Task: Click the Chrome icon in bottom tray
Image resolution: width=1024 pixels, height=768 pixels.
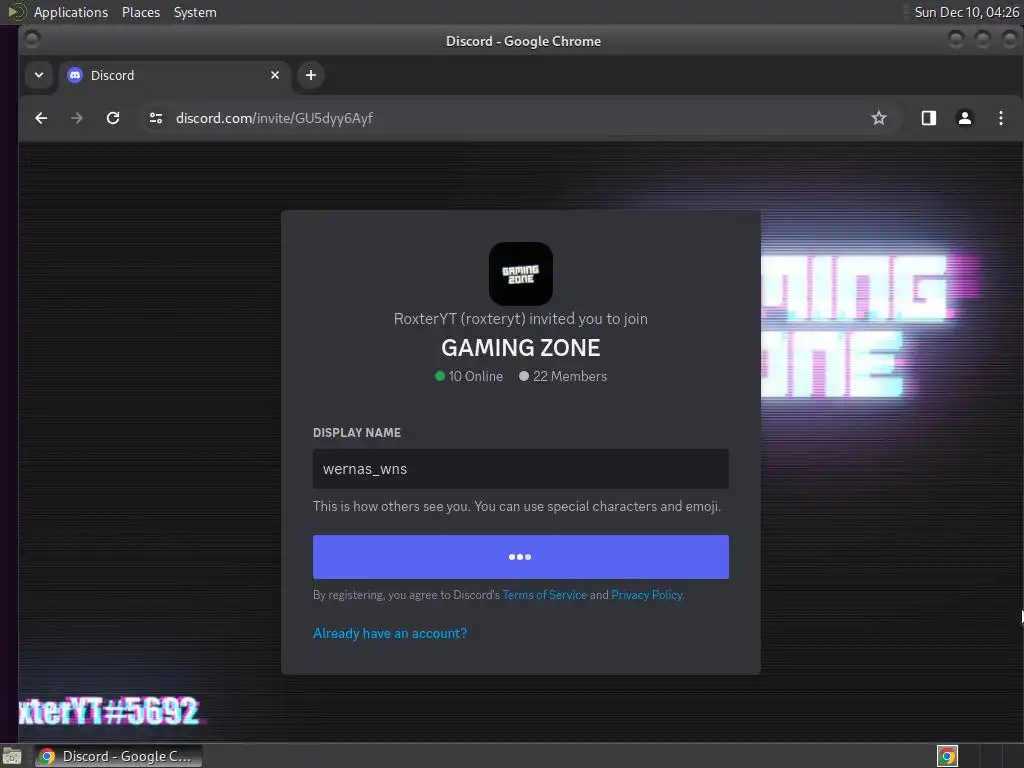Action: point(947,756)
